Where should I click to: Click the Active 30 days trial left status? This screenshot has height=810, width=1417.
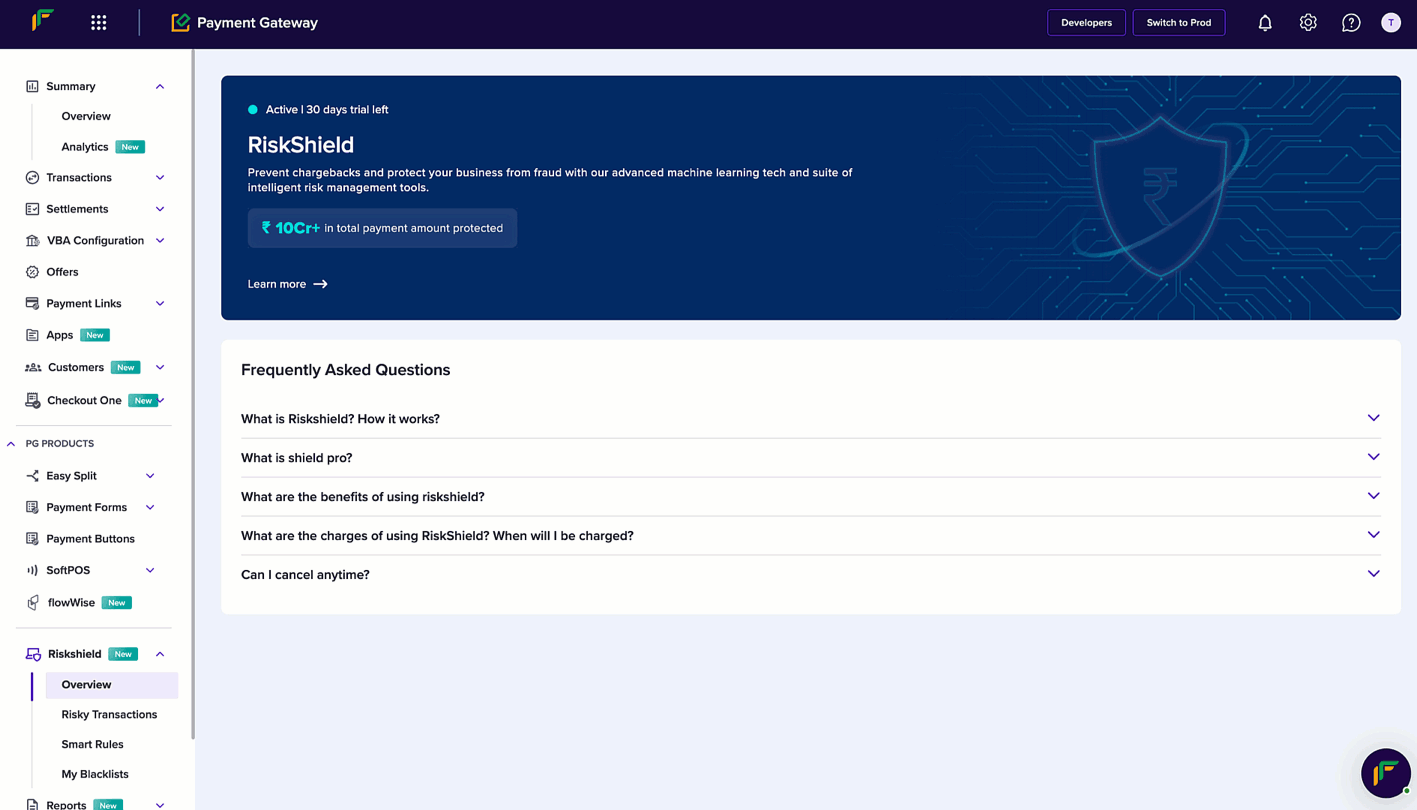tap(318, 110)
